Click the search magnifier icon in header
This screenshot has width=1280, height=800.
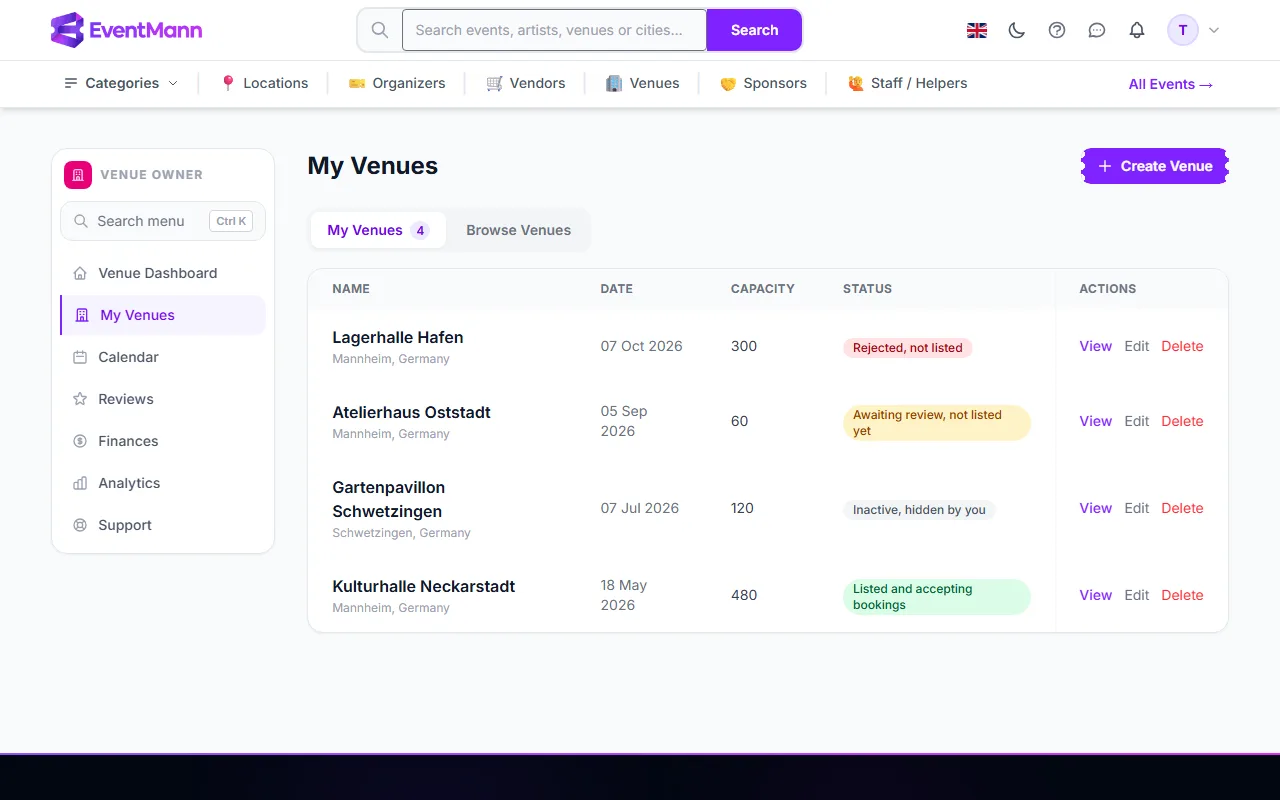point(380,30)
